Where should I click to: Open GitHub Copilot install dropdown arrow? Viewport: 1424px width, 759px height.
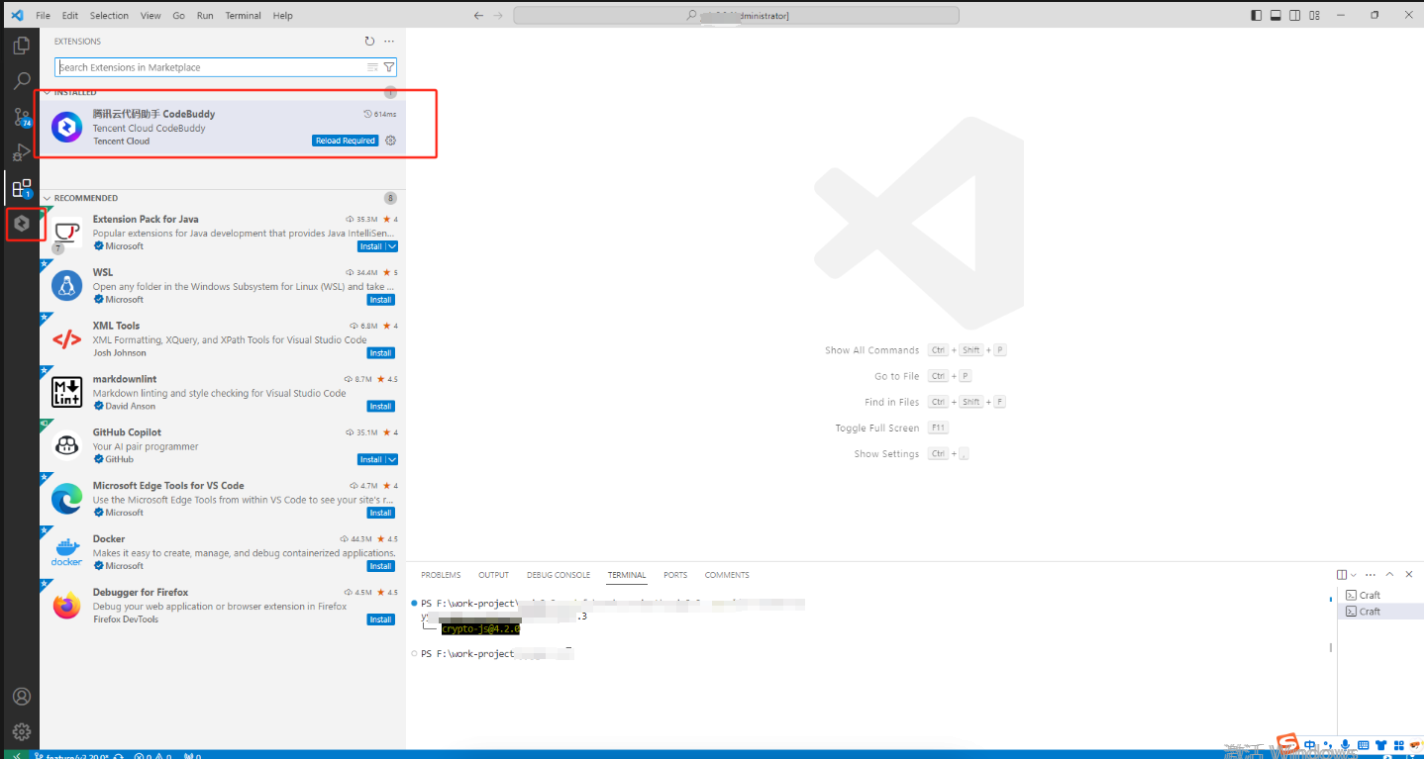pyautogui.click(x=392, y=459)
